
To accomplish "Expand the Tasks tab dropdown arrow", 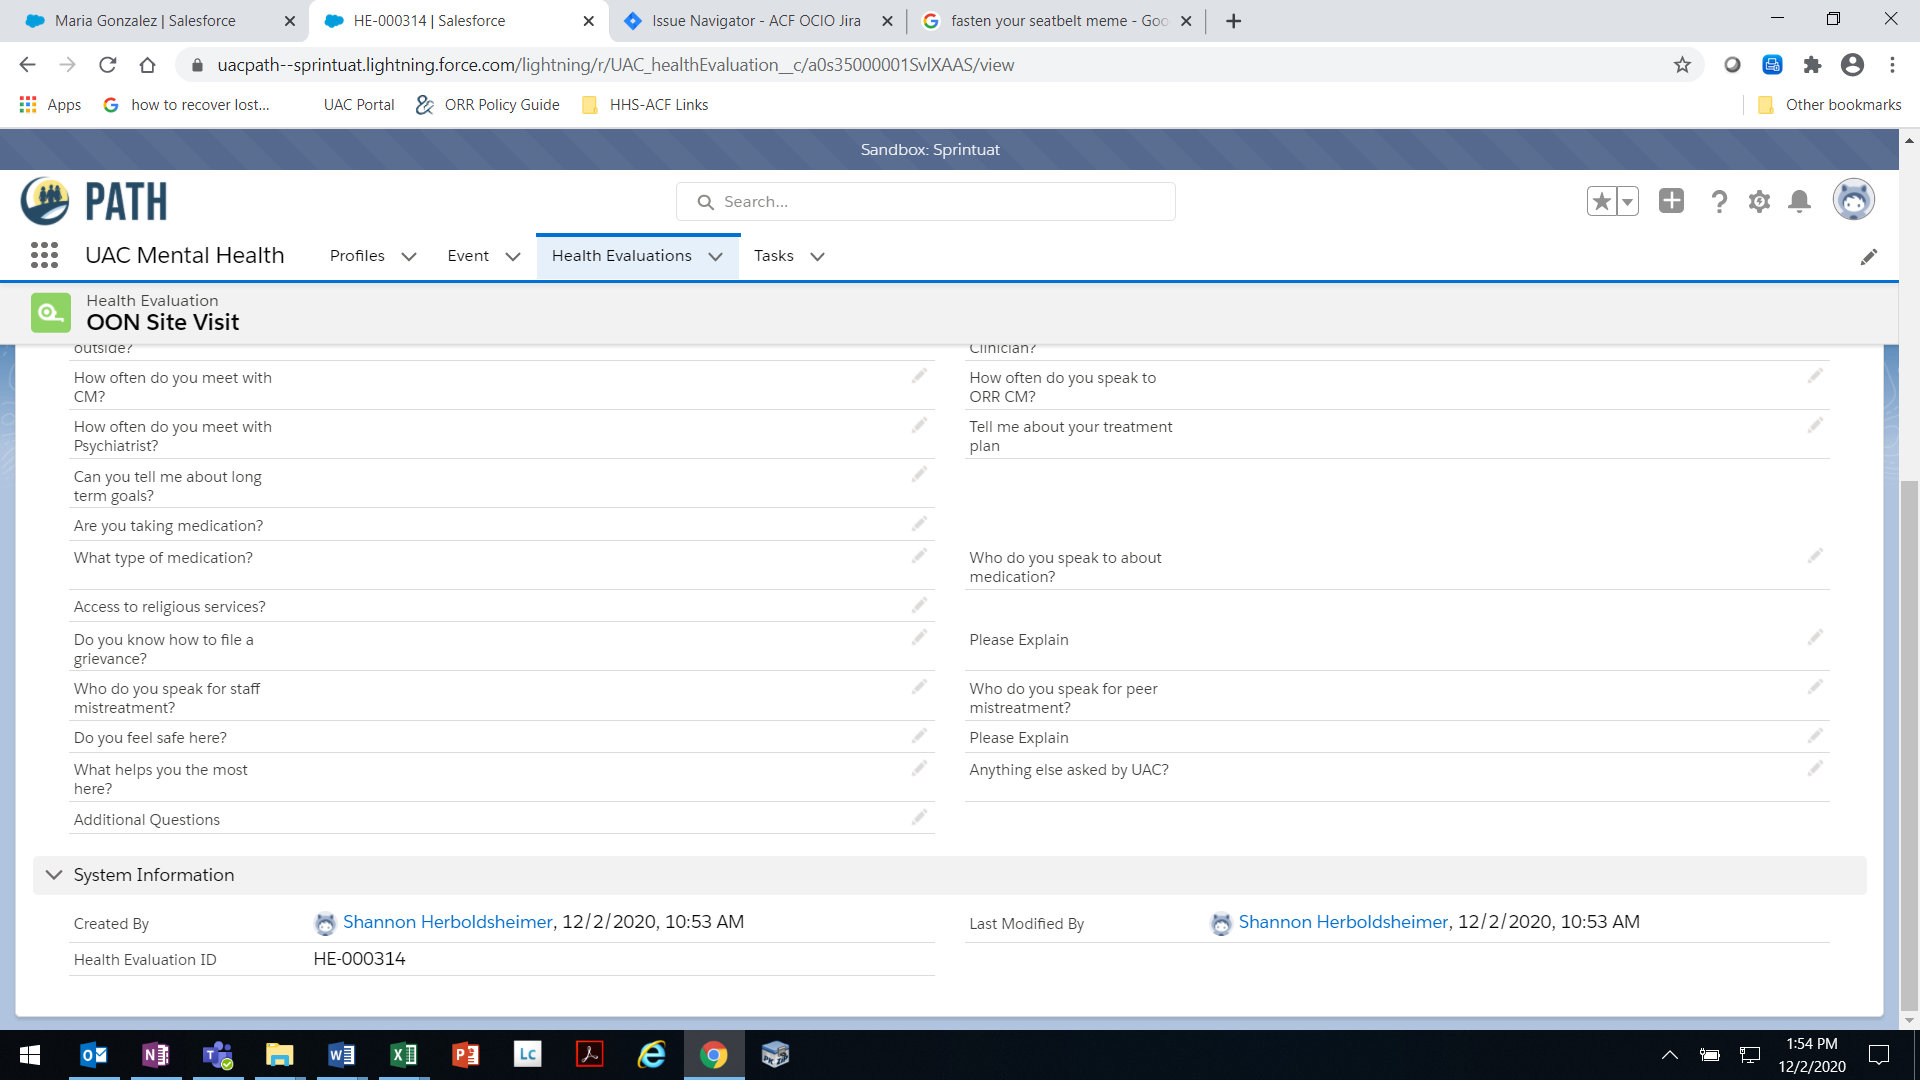I will tap(817, 257).
